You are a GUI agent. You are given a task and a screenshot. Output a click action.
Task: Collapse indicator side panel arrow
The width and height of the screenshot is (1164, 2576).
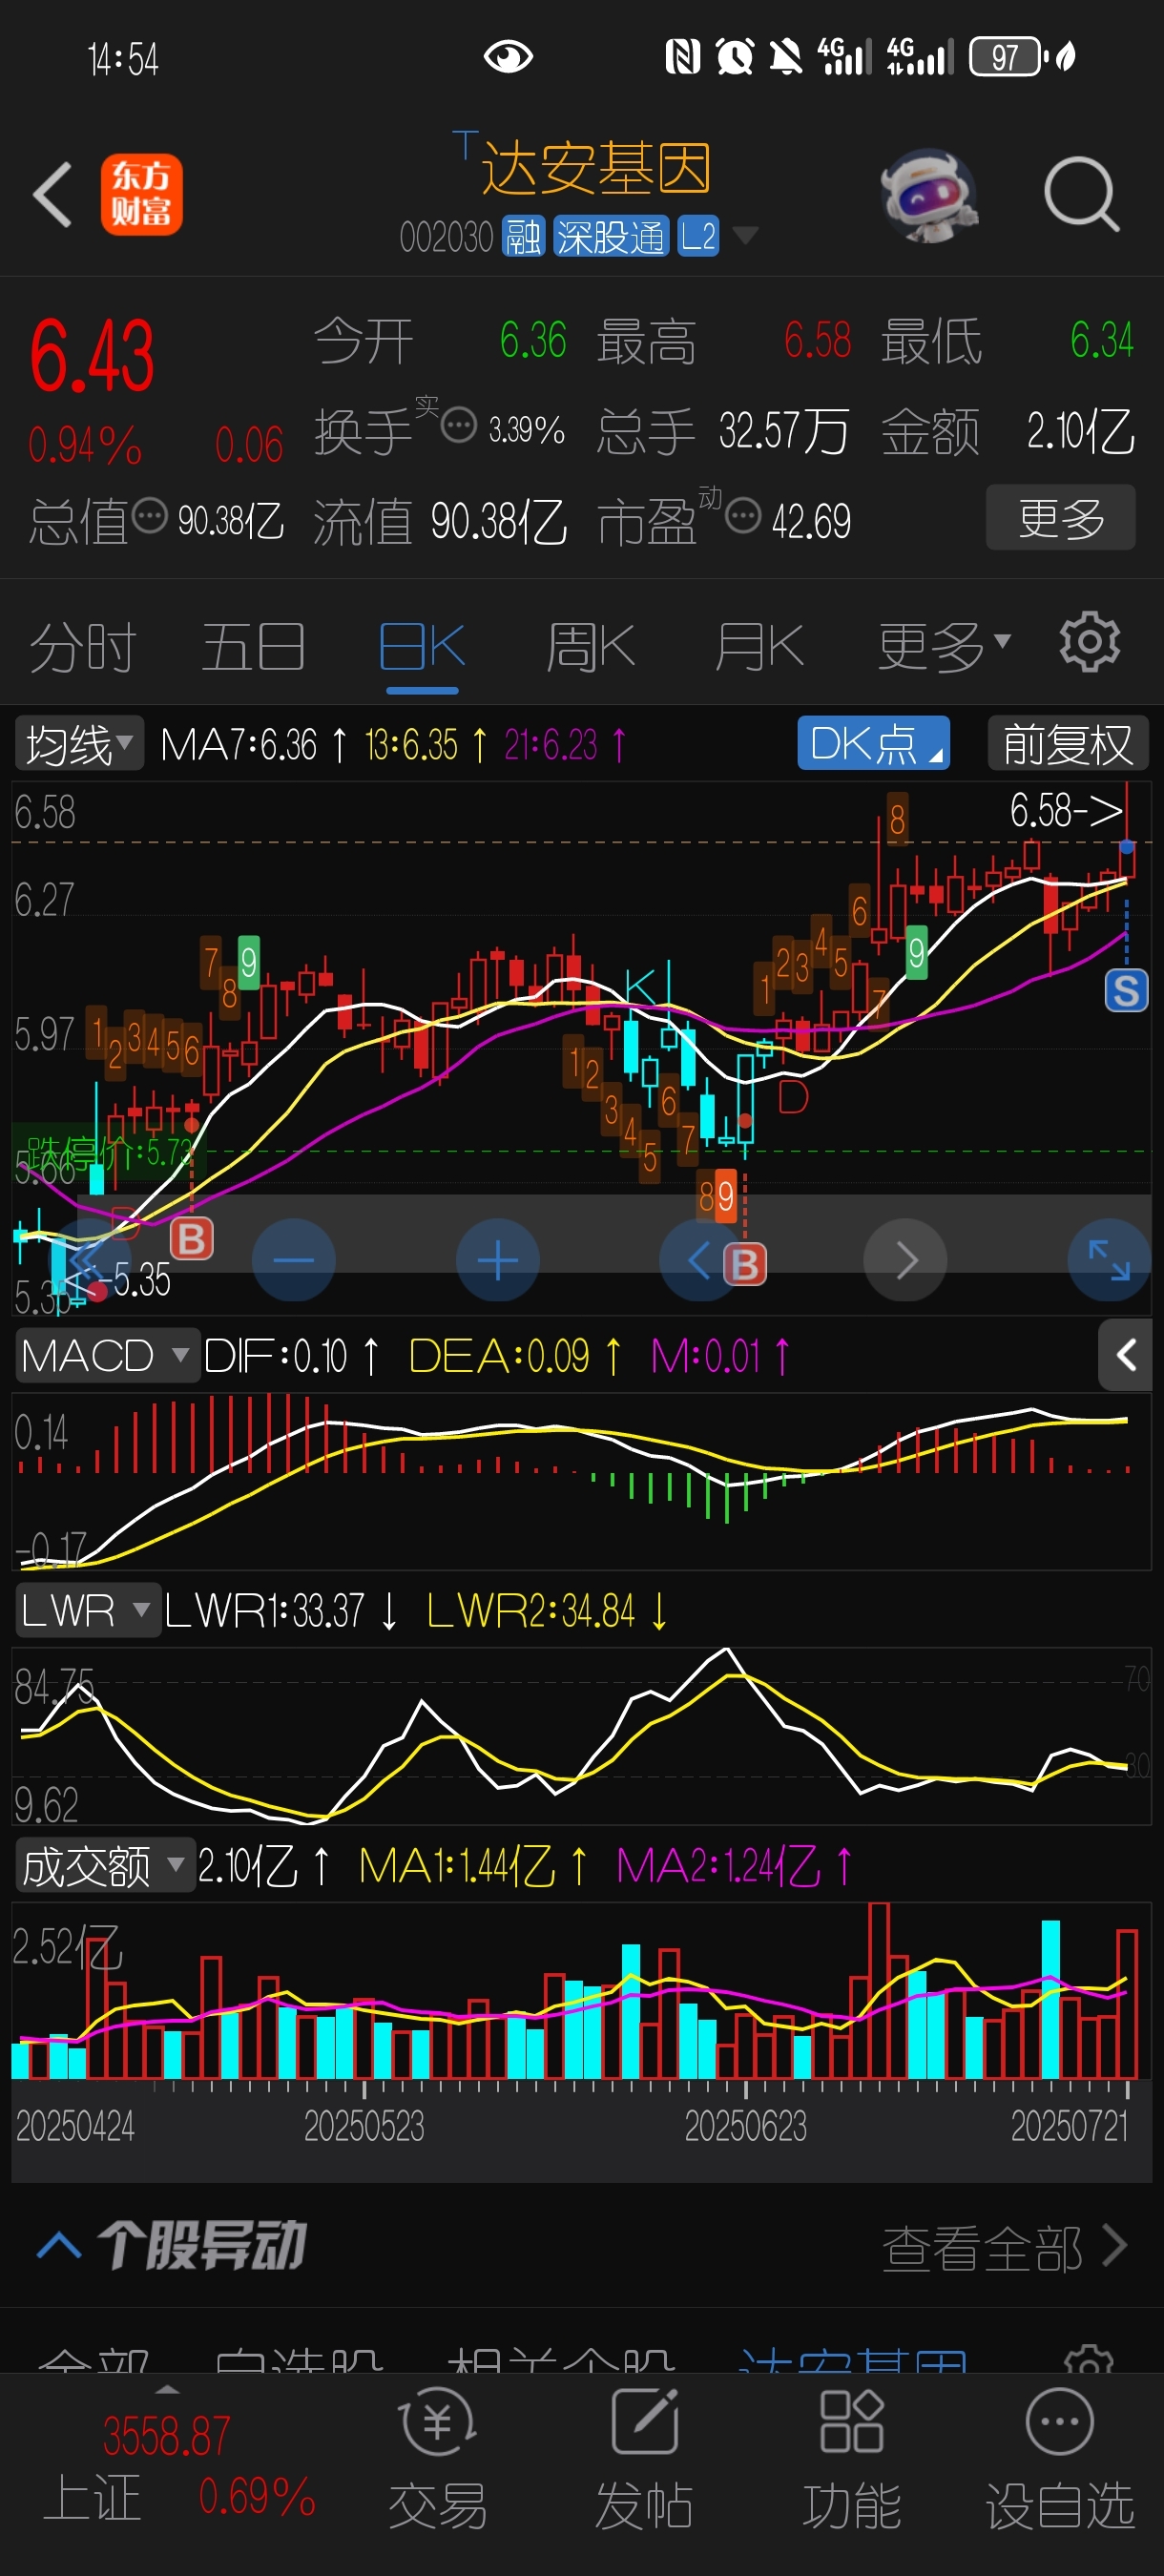pyautogui.click(x=1125, y=1355)
